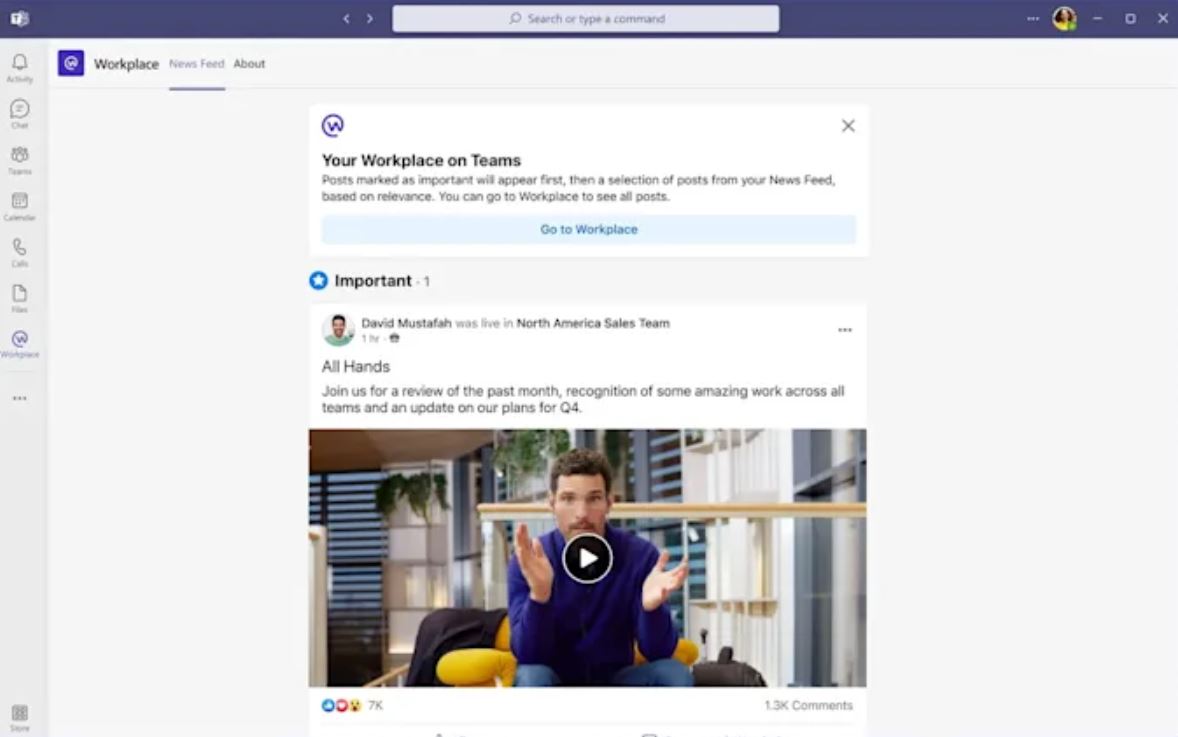The image size is (1178, 737).
Task: Switch to the News Feed tab
Action: point(197,64)
